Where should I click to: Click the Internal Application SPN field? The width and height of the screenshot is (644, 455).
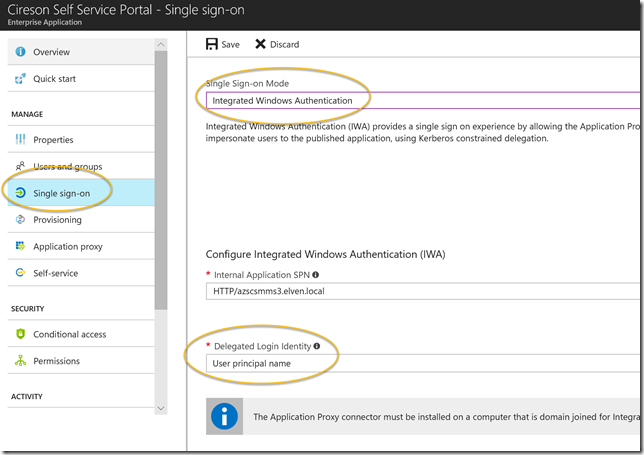pyautogui.click(x=423, y=291)
